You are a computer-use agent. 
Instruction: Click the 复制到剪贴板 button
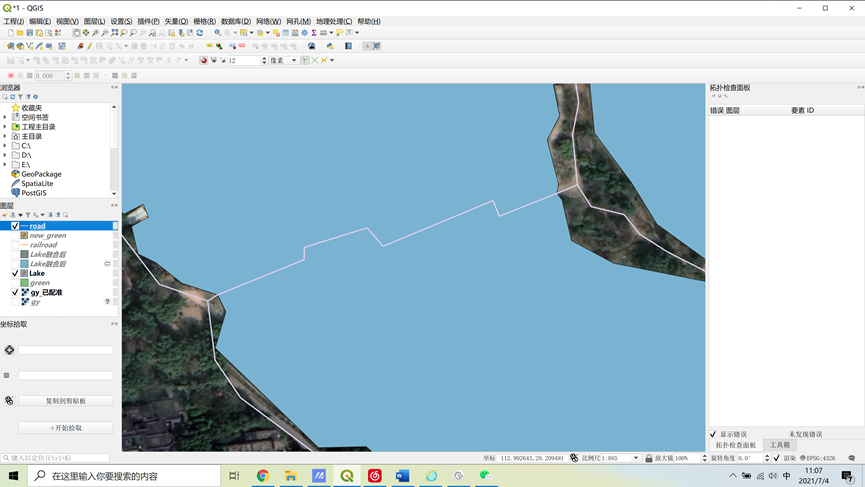tap(66, 401)
